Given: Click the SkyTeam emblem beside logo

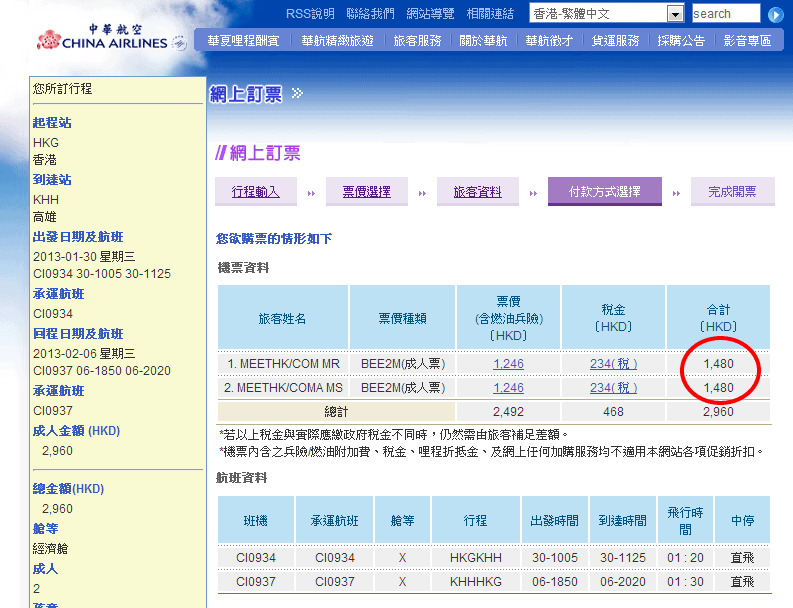Looking at the screenshot, I should tap(179, 43).
